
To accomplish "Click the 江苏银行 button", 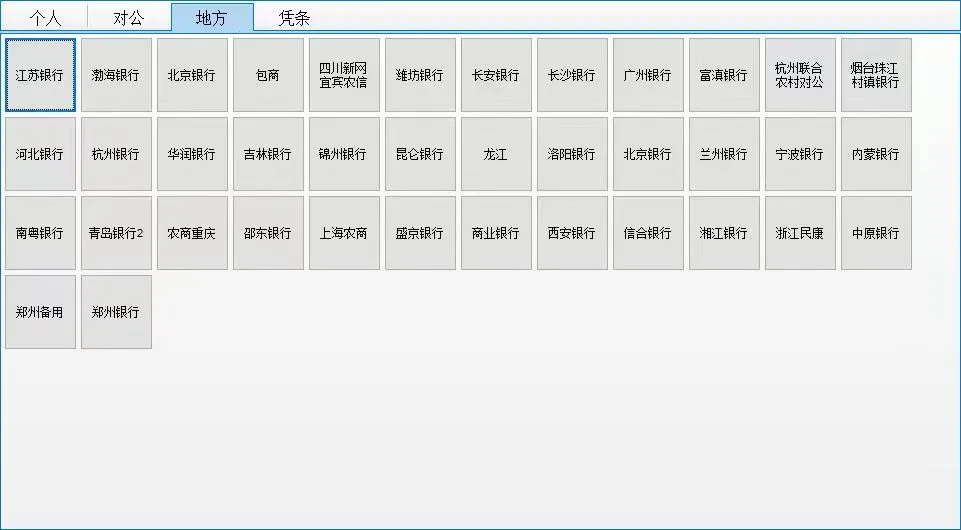I will pyautogui.click(x=40, y=75).
